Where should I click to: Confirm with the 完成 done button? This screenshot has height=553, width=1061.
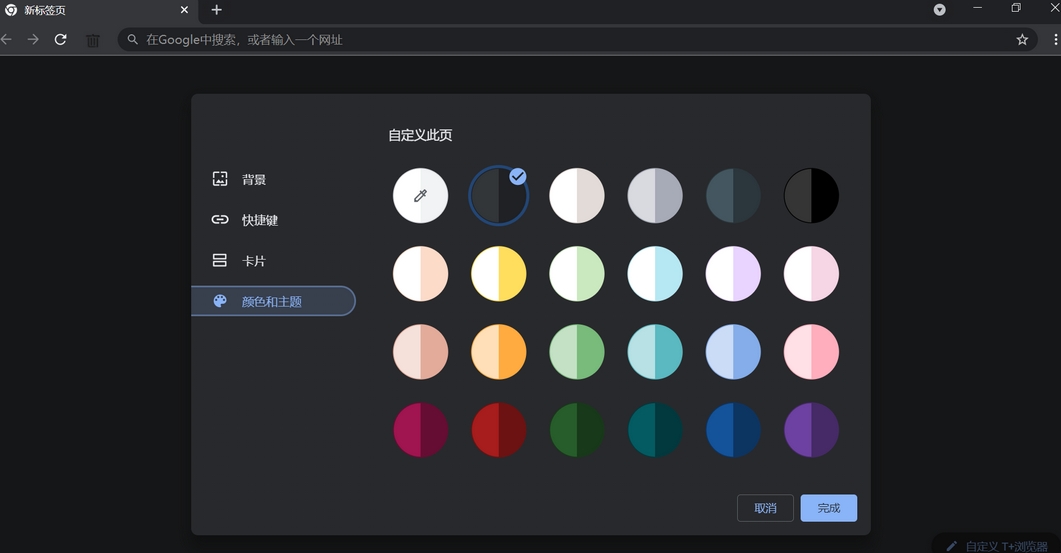point(828,508)
